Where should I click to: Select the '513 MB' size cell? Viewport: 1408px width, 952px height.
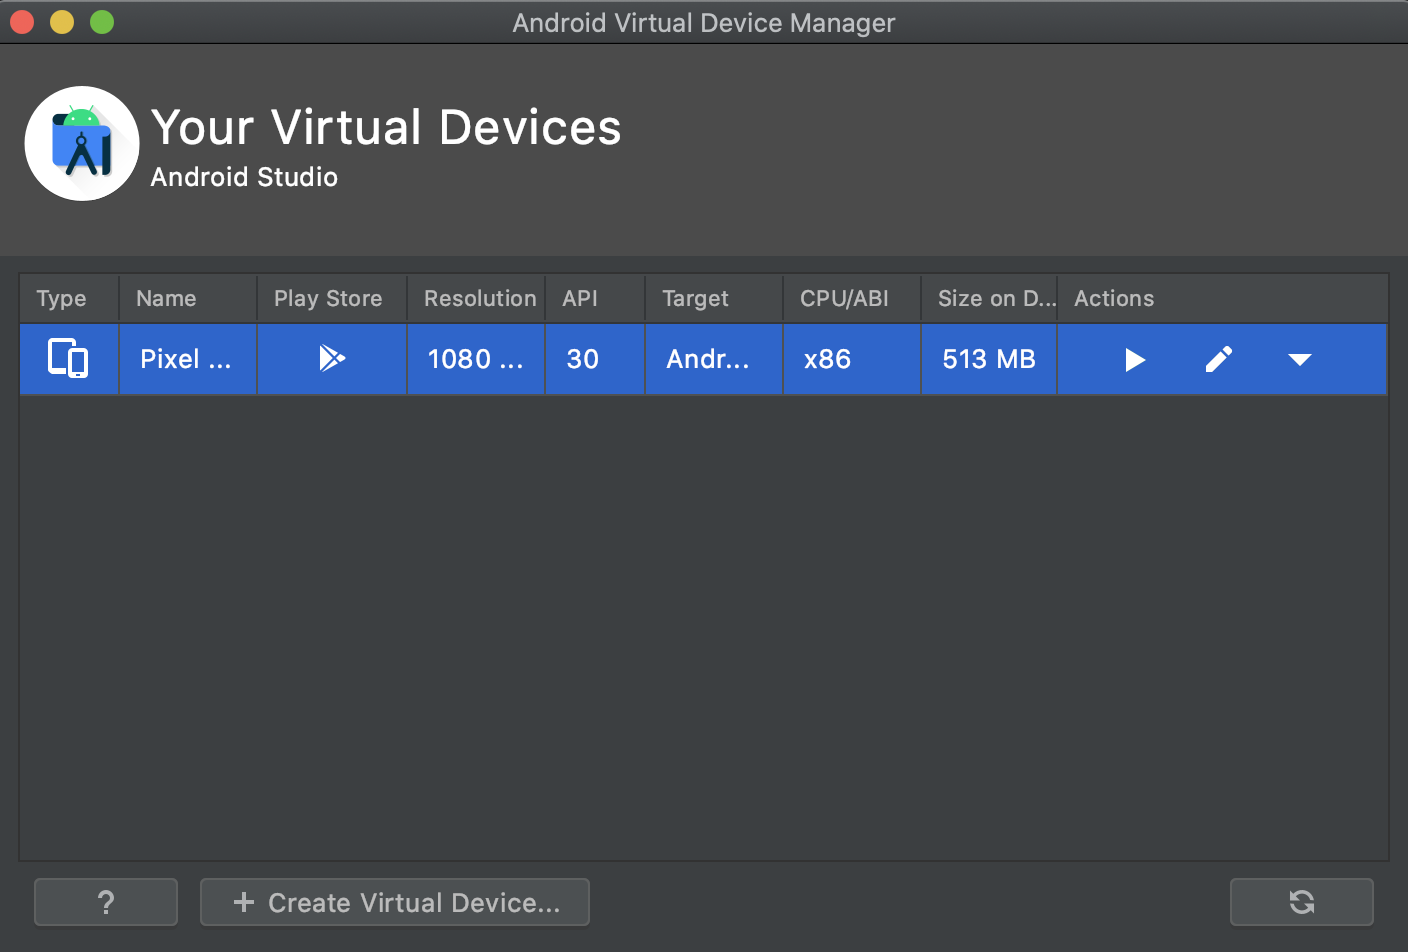click(x=989, y=359)
